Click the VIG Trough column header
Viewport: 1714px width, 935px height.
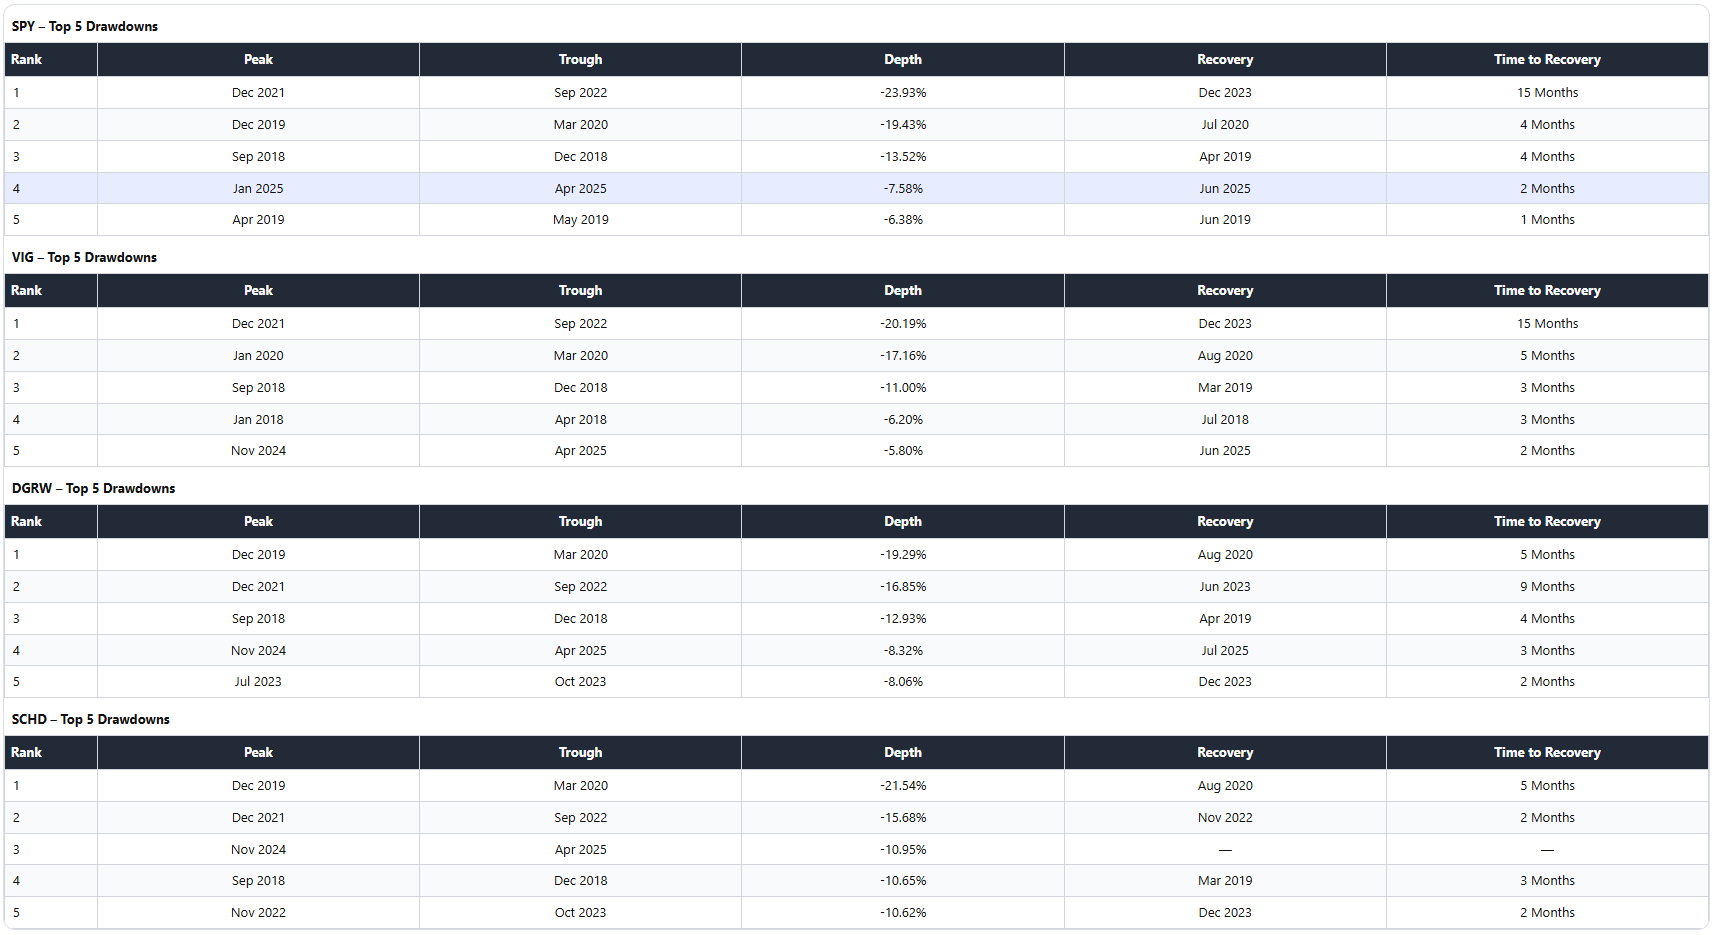pos(580,291)
